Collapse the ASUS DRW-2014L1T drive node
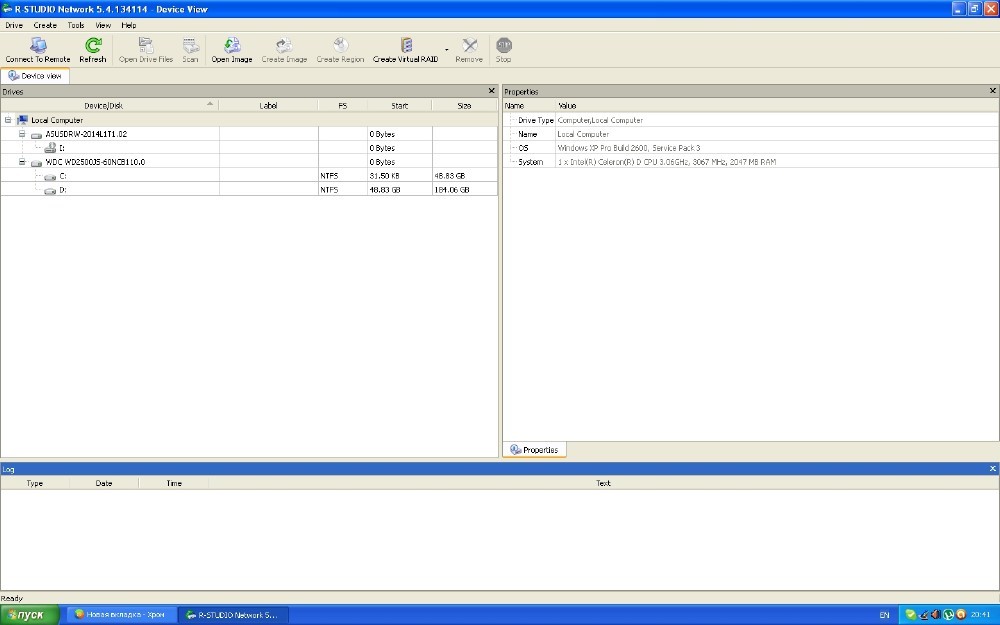Viewport: 1000px width, 625px height. tap(22, 134)
